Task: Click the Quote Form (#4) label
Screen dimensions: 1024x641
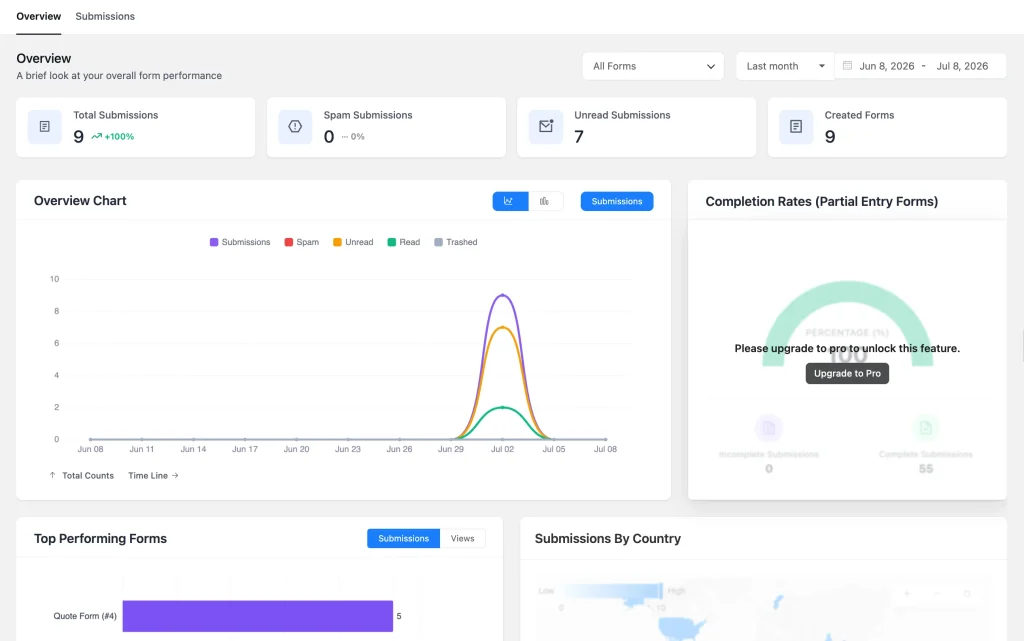Action: (85, 616)
